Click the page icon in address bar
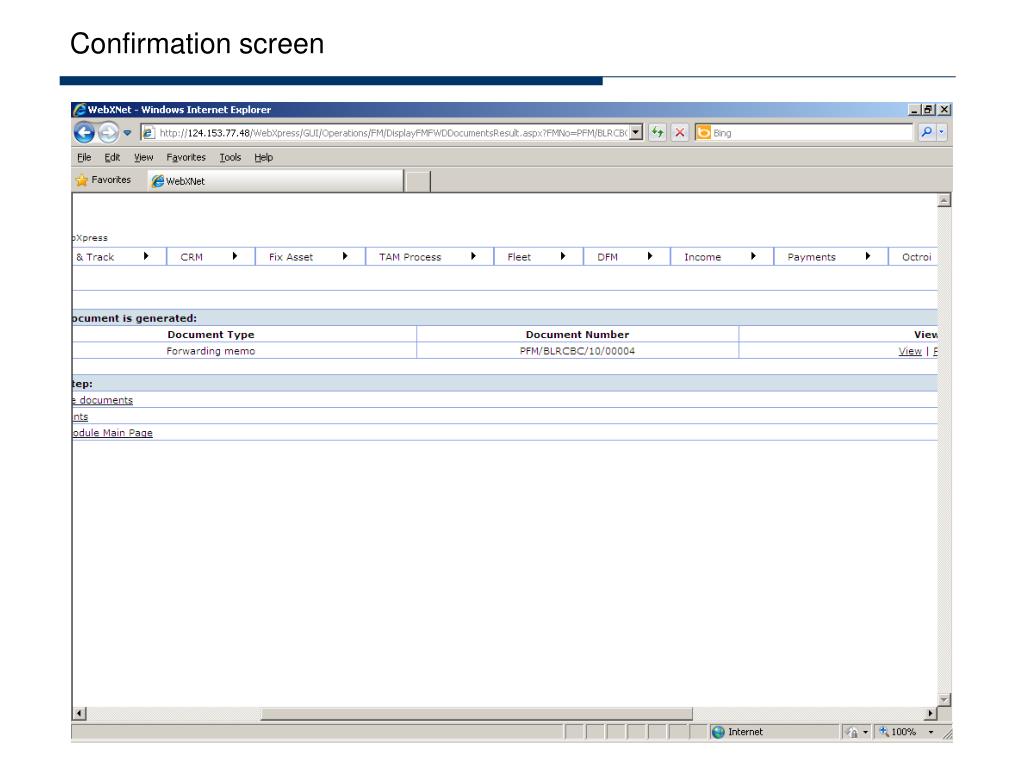This screenshot has height=768, width=1024. [148, 133]
